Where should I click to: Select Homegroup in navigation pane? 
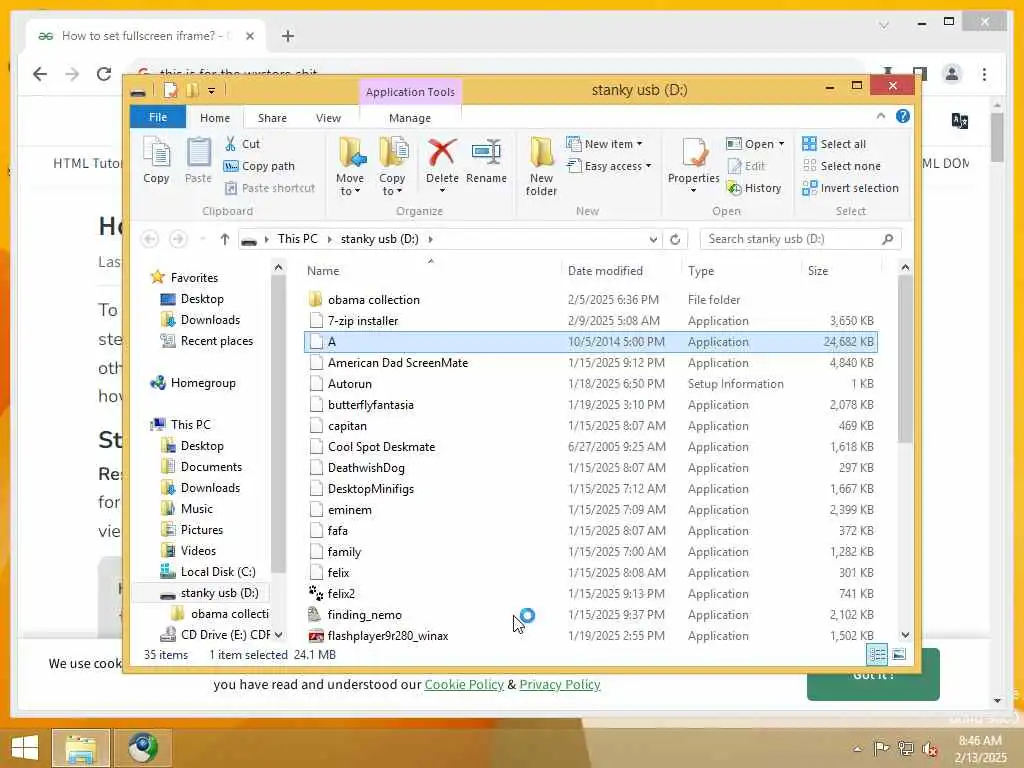[193, 383]
